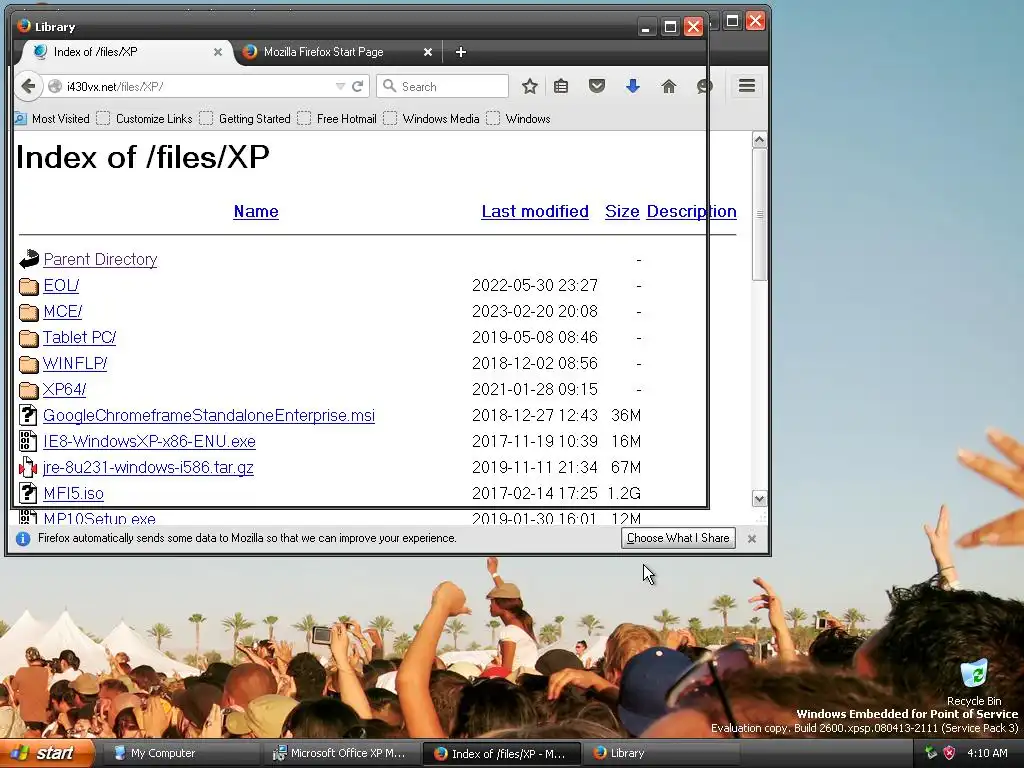Open the WINFLP/ directory link

tap(75, 364)
